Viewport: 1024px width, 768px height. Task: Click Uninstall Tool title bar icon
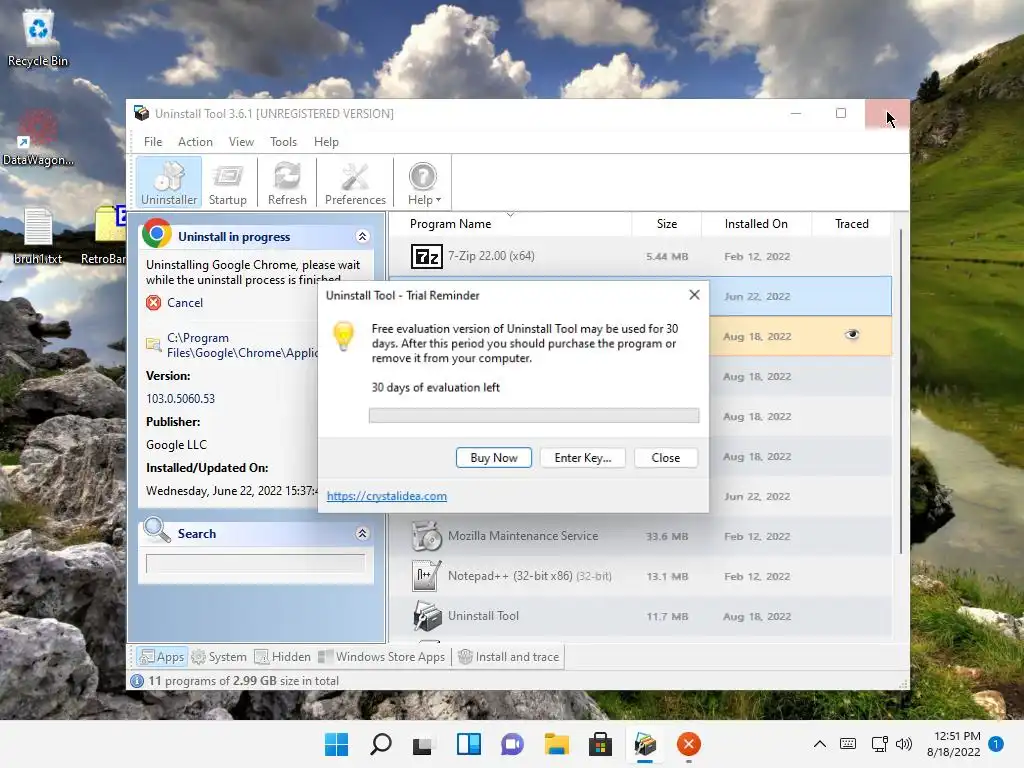(141, 114)
